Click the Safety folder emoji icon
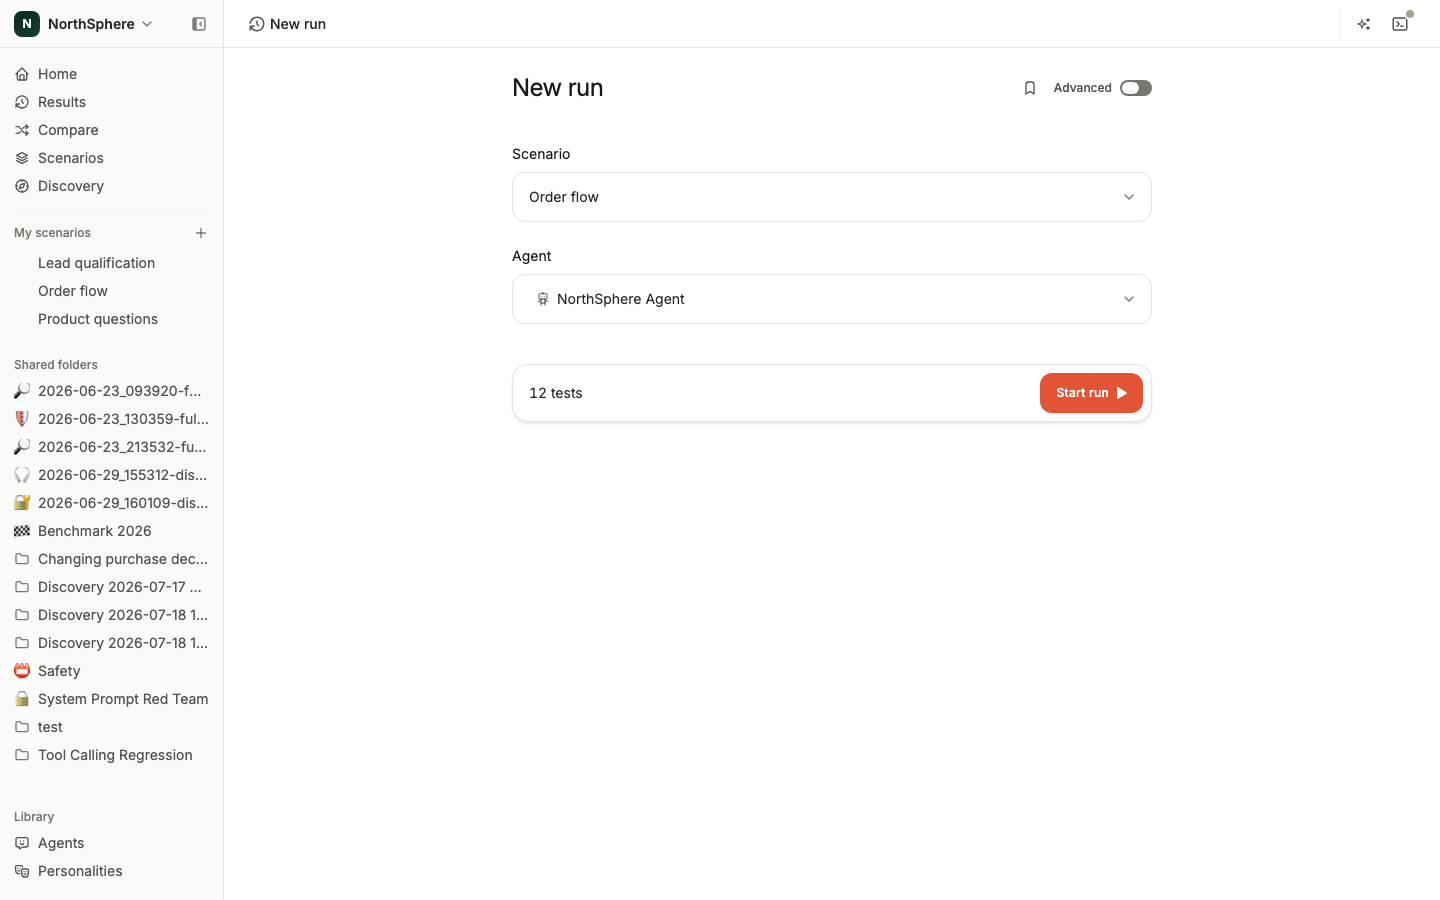Viewport: 1440px width, 900px height. pyautogui.click(x=22, y=671)
